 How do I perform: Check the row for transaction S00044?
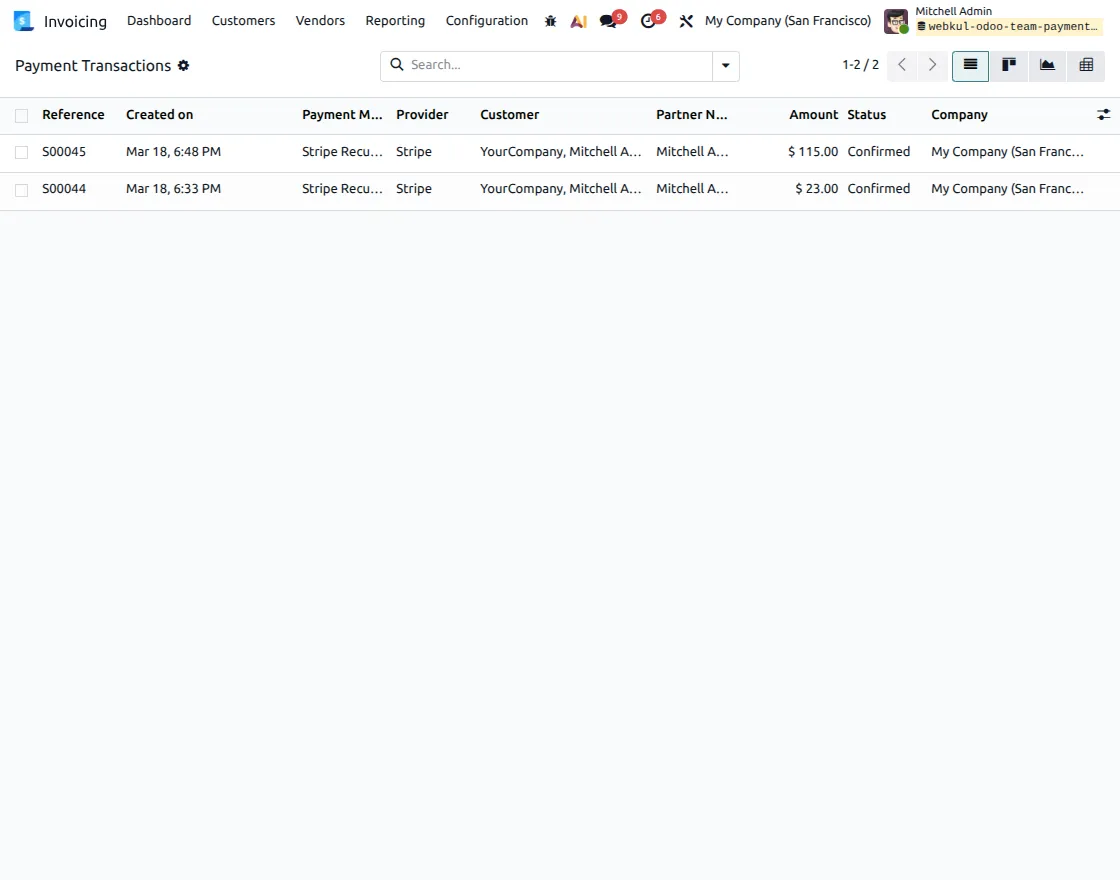[x=21, y=188]
